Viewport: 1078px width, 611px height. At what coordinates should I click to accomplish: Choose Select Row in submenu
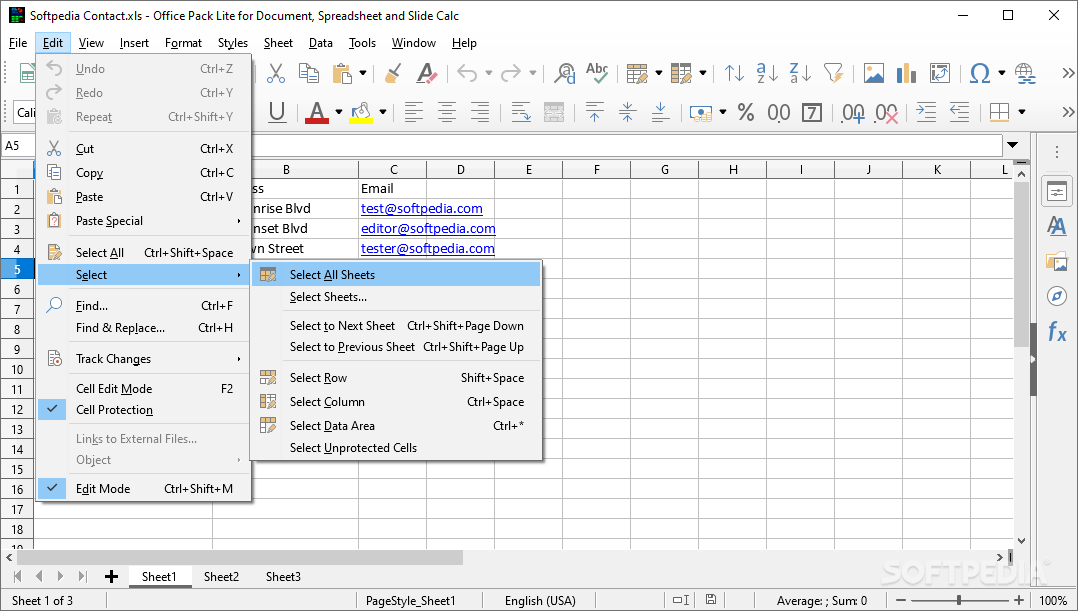coord(396,378)
